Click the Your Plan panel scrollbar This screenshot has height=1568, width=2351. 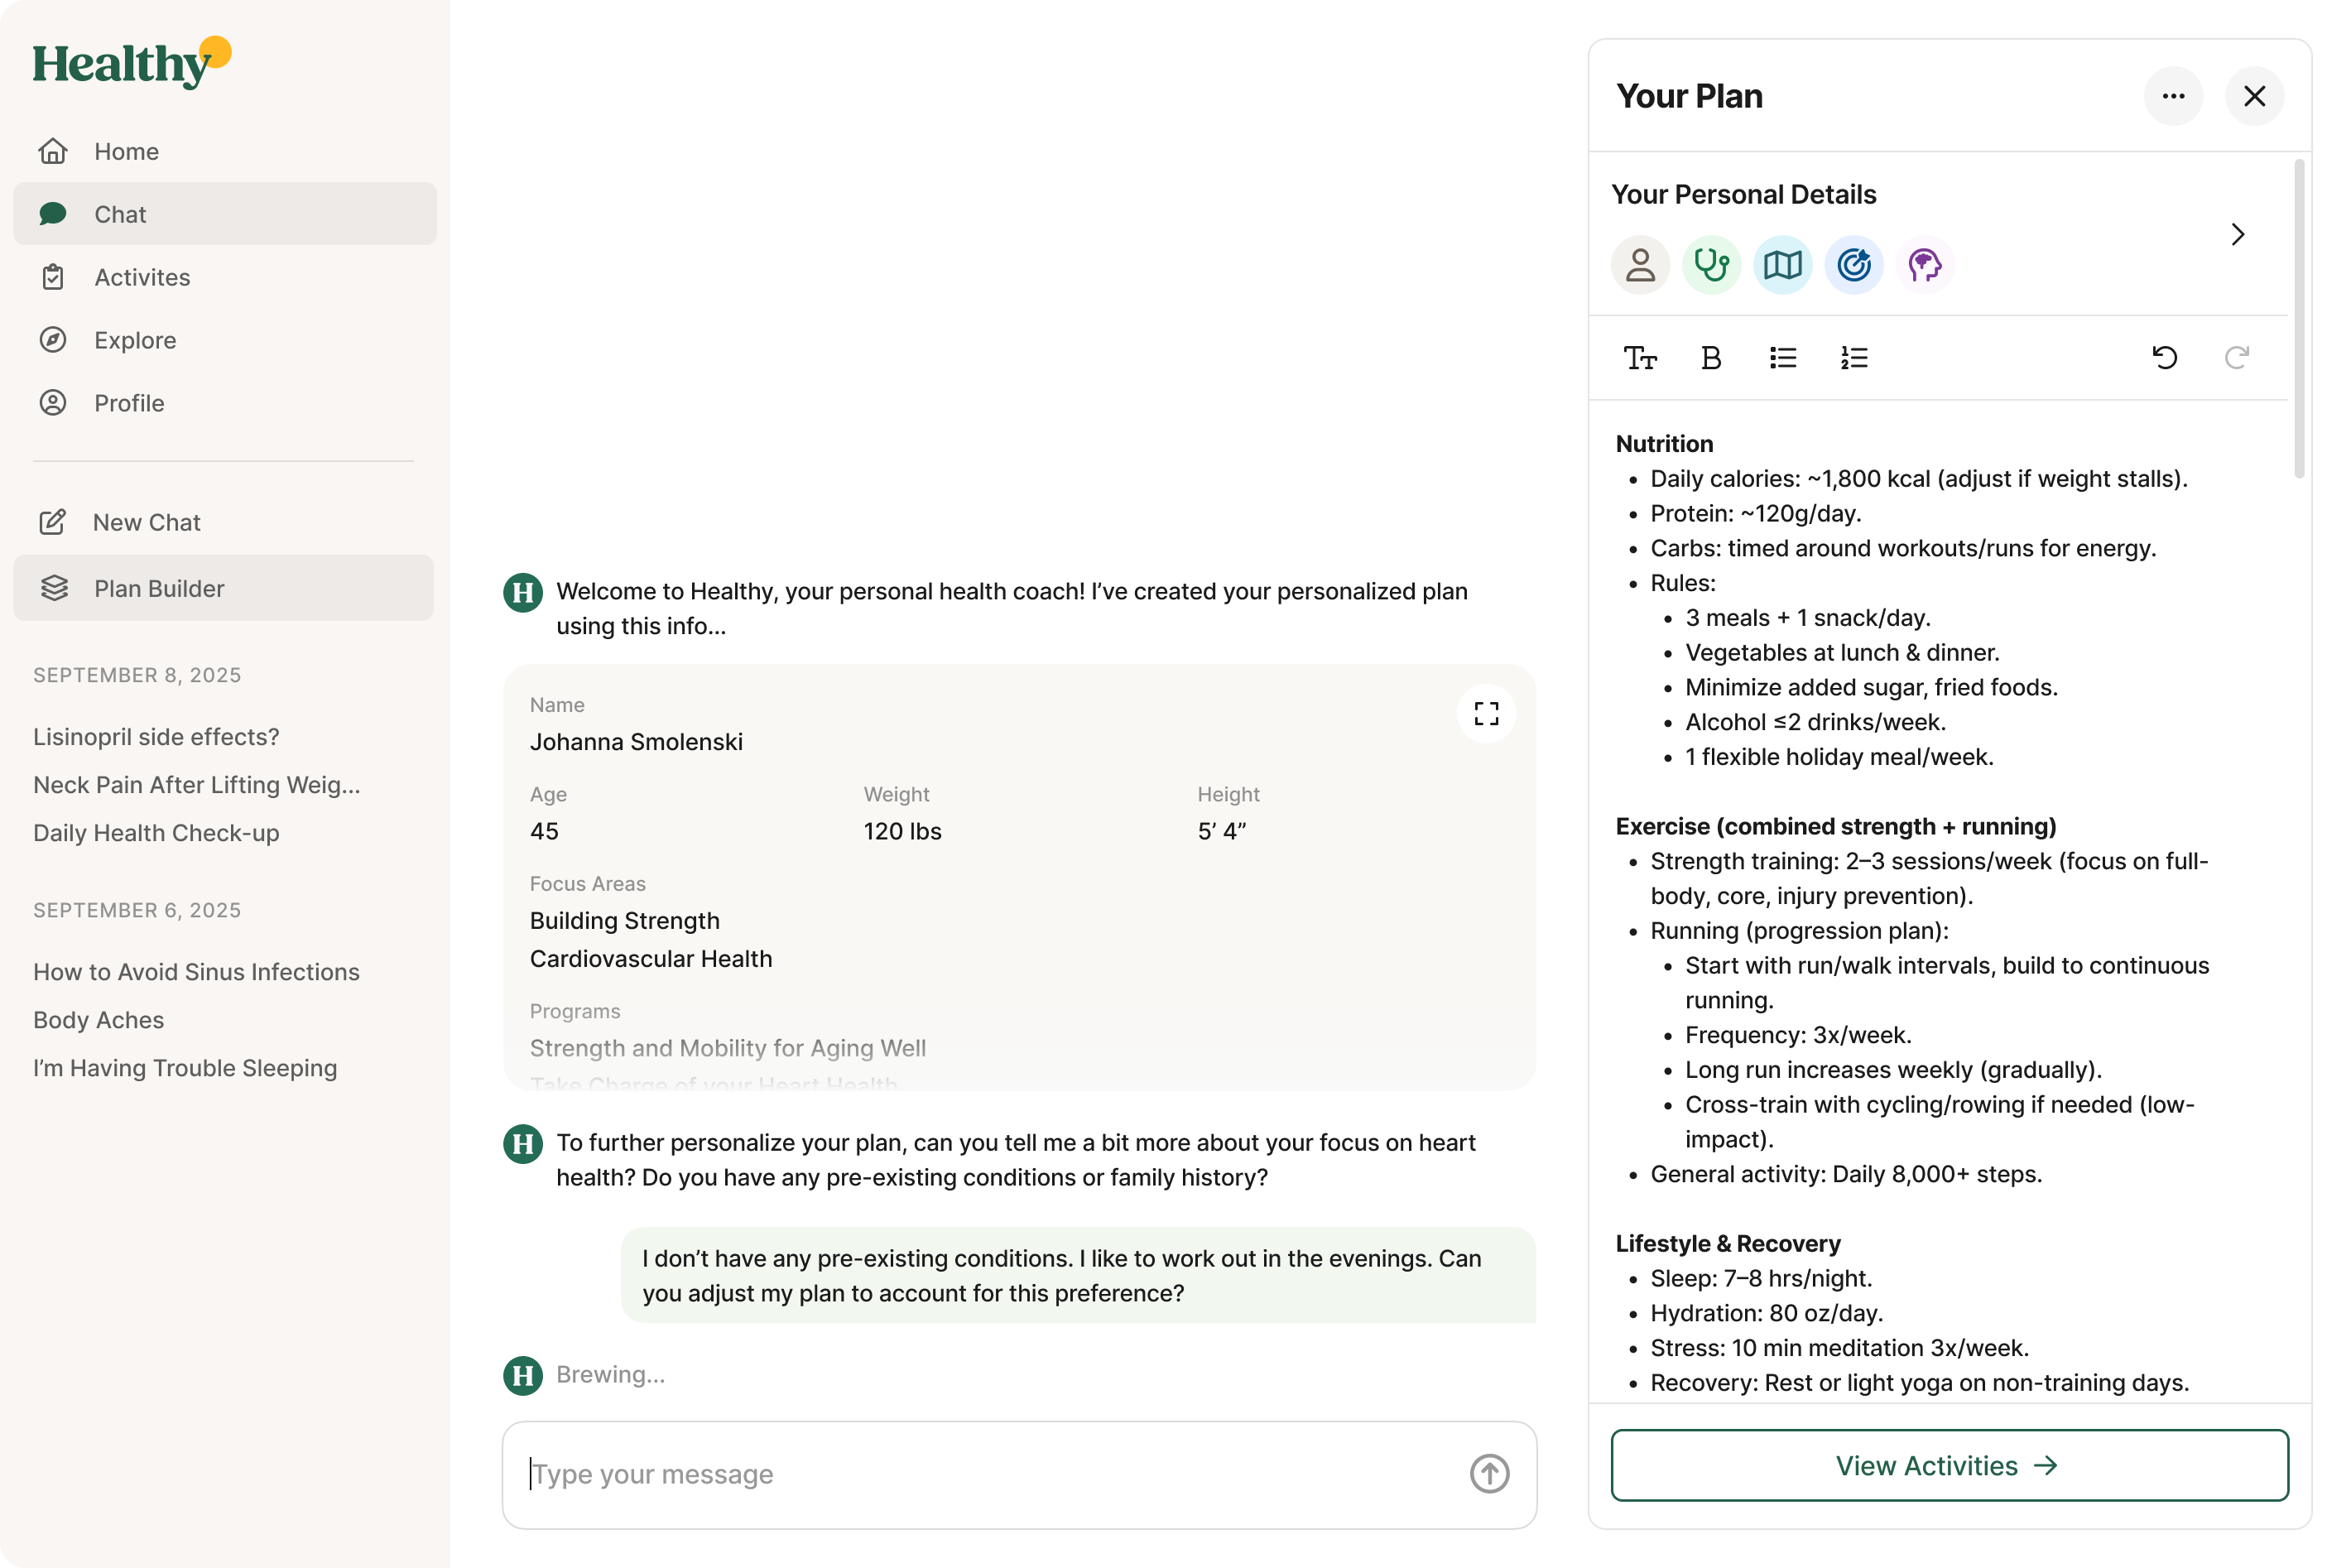[2299, 319]
